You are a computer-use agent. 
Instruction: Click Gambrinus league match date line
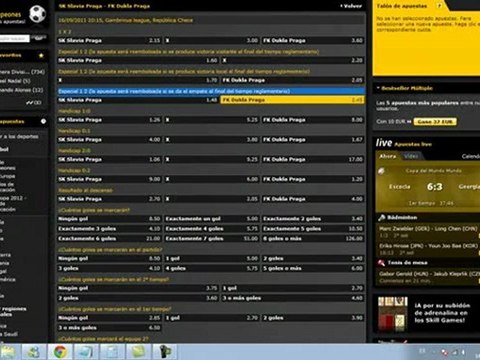coord(125,20)
